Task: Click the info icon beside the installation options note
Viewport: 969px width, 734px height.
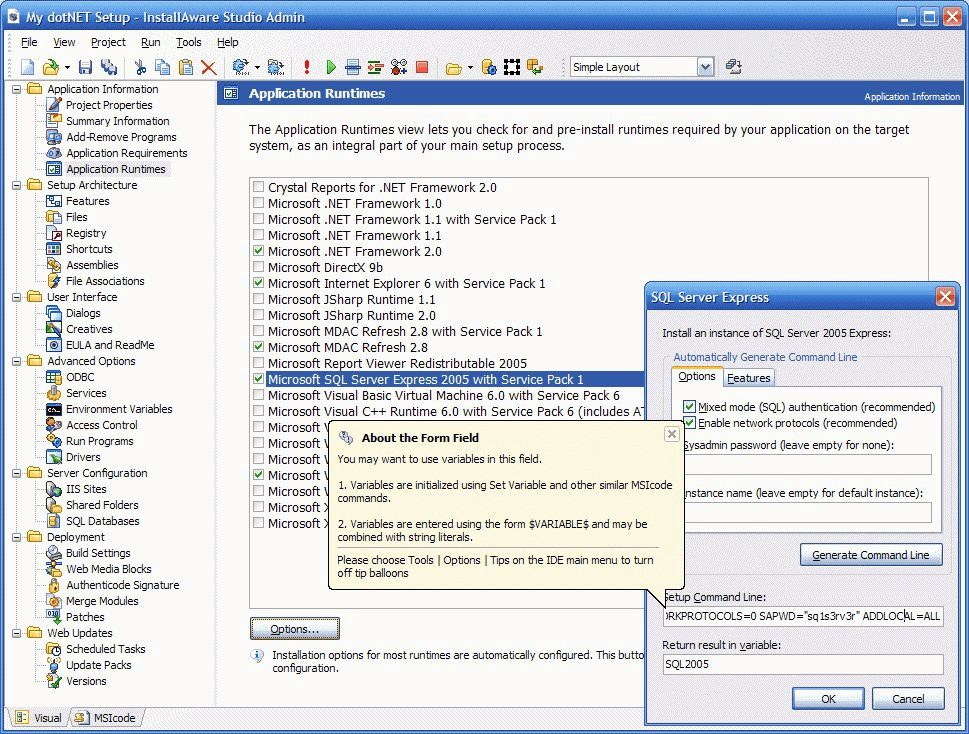Action: 257,656
